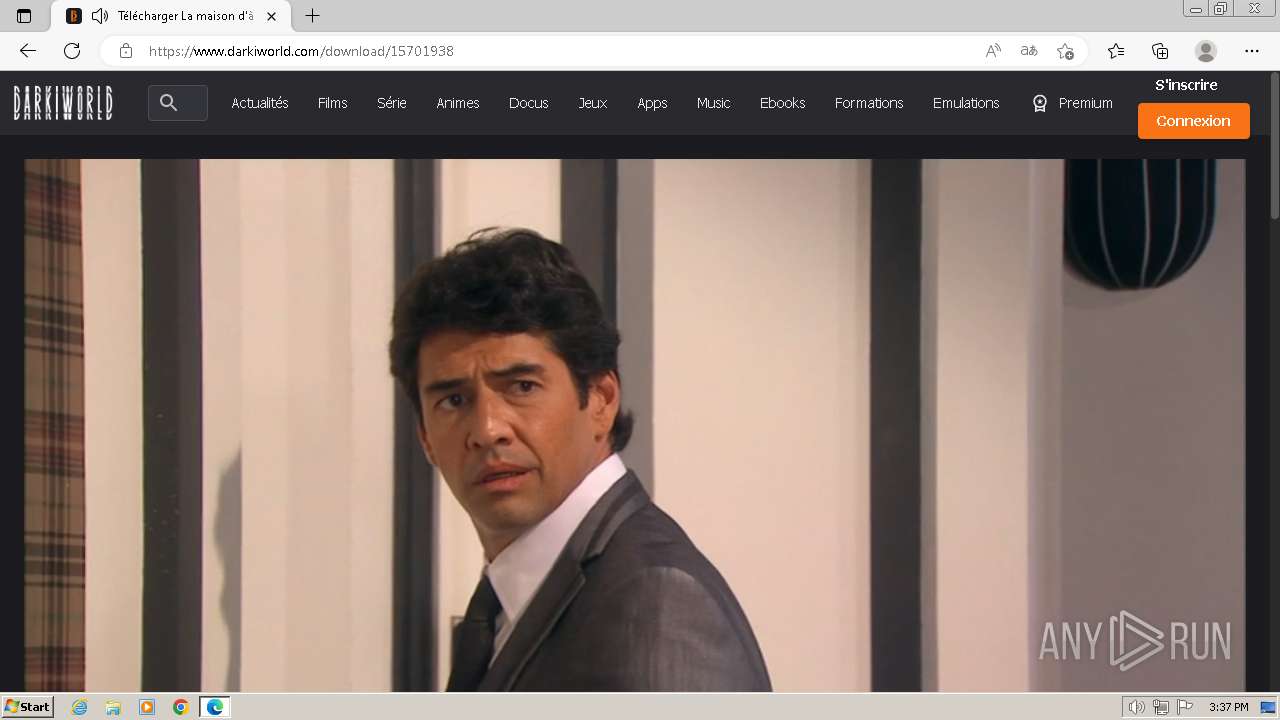
Task: Open Edge Settings and more menu
Action: pyautogui.click(x=1252, y=51)
